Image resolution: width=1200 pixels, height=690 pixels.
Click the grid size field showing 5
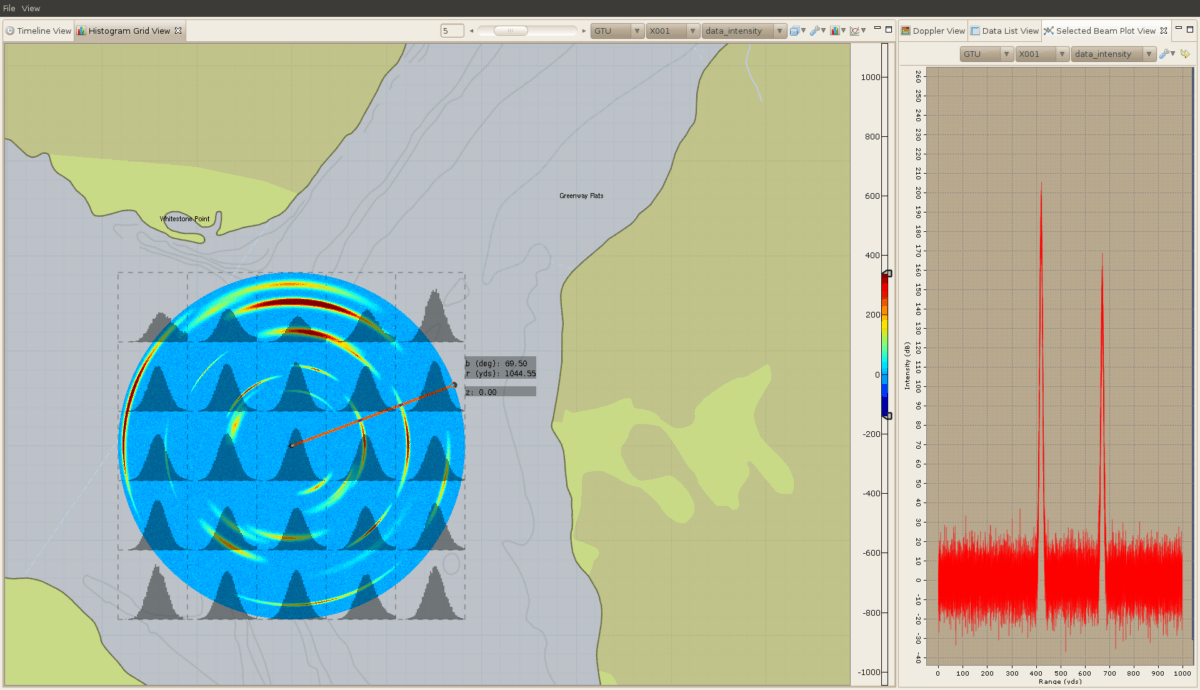point(451,31)
